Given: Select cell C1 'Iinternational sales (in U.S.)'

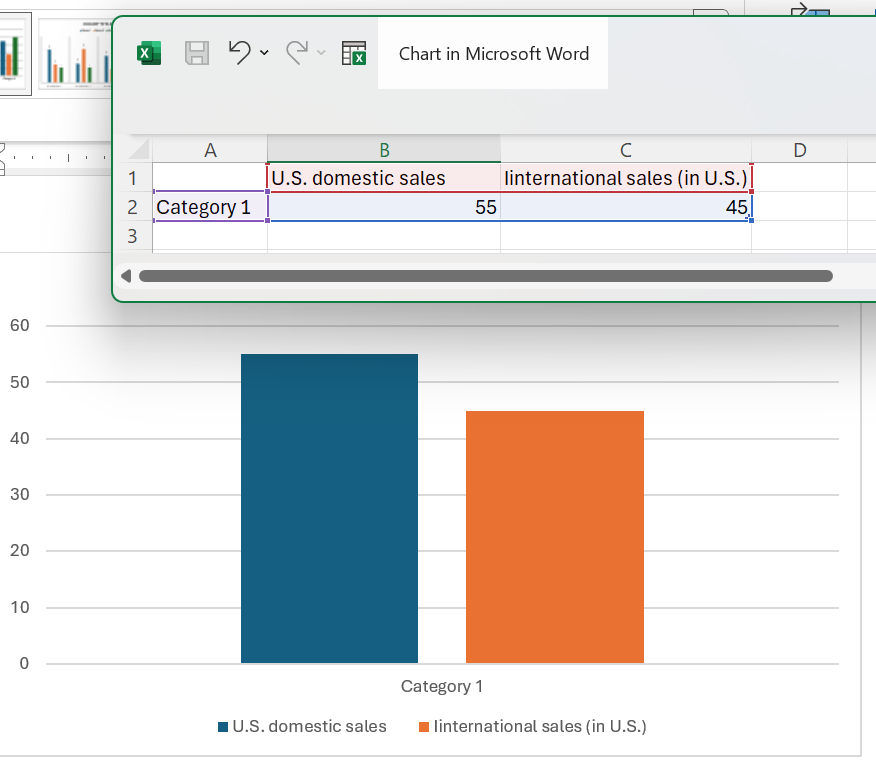Looking at the screenshot, I should [626, 178].
